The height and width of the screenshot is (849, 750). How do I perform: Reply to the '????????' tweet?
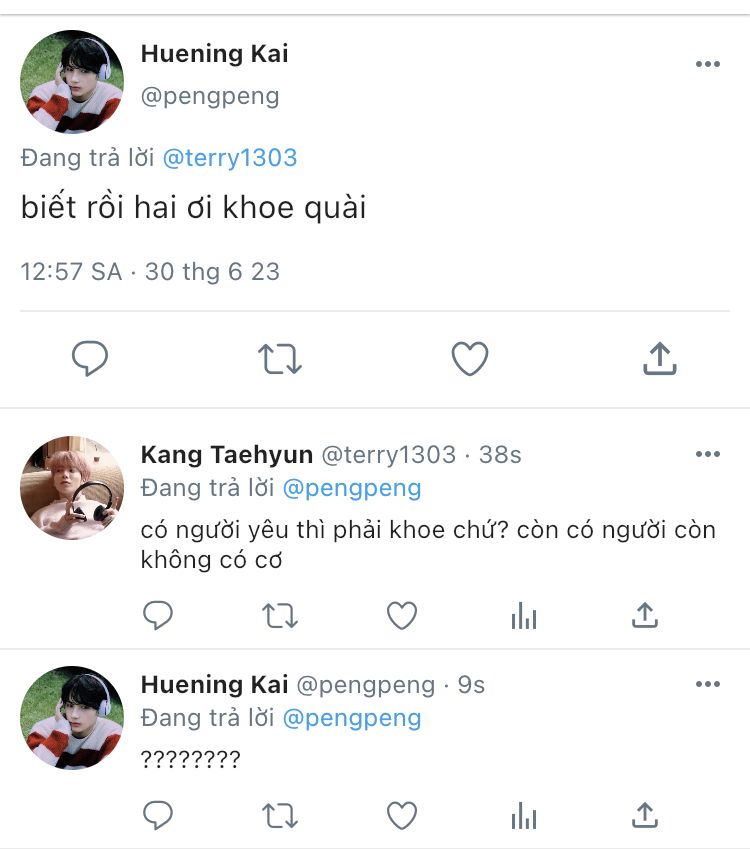tap(158, 815)
